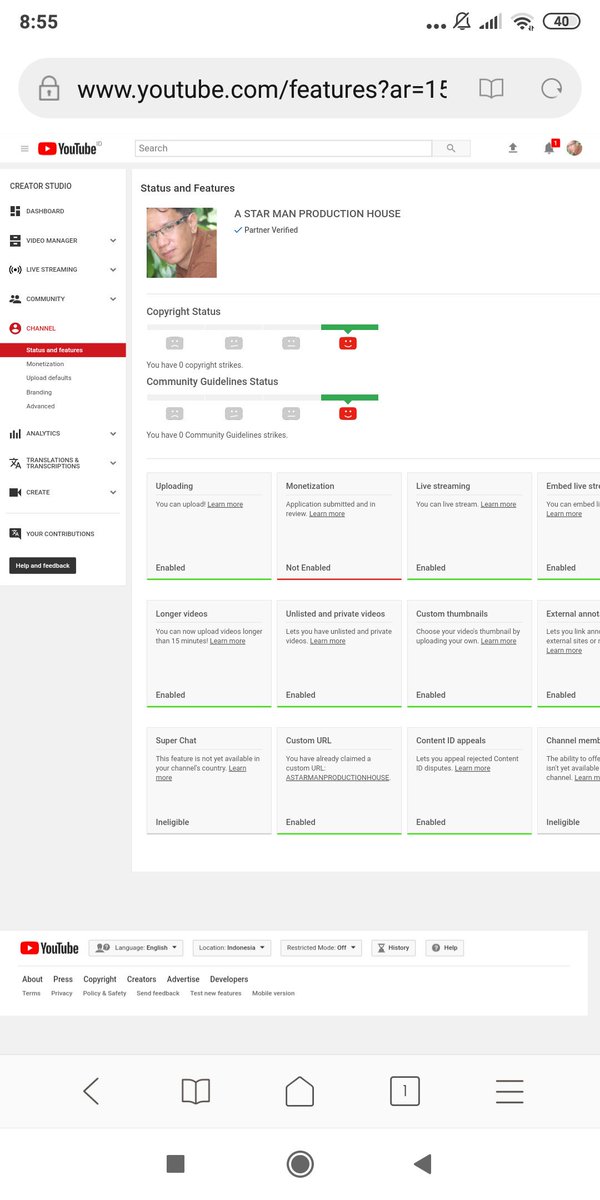Expand the Video Manager section chevron
The height and width of the screenshot is (1200, 600).
[113, 241]
